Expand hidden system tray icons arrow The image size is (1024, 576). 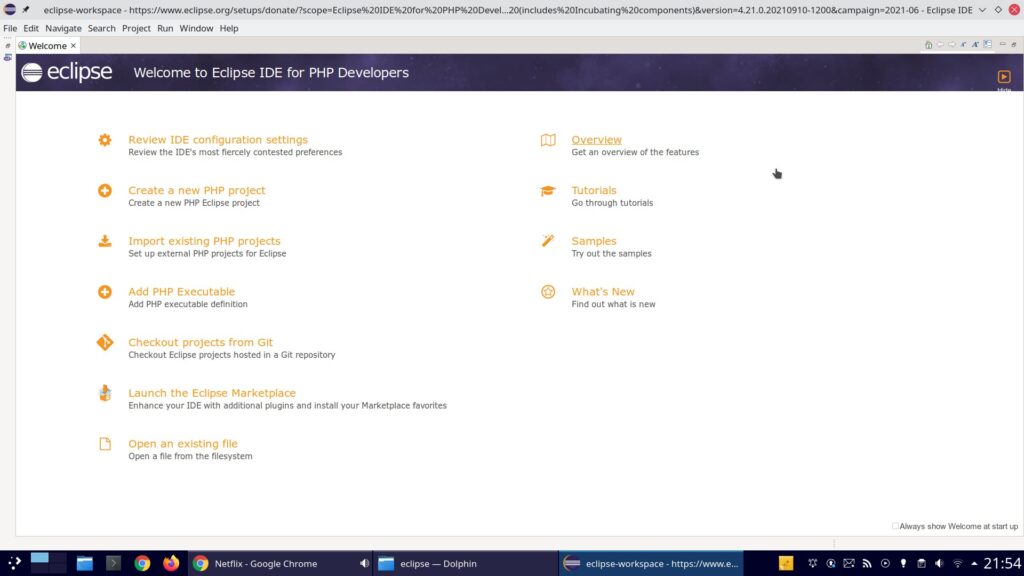point(974,564)
